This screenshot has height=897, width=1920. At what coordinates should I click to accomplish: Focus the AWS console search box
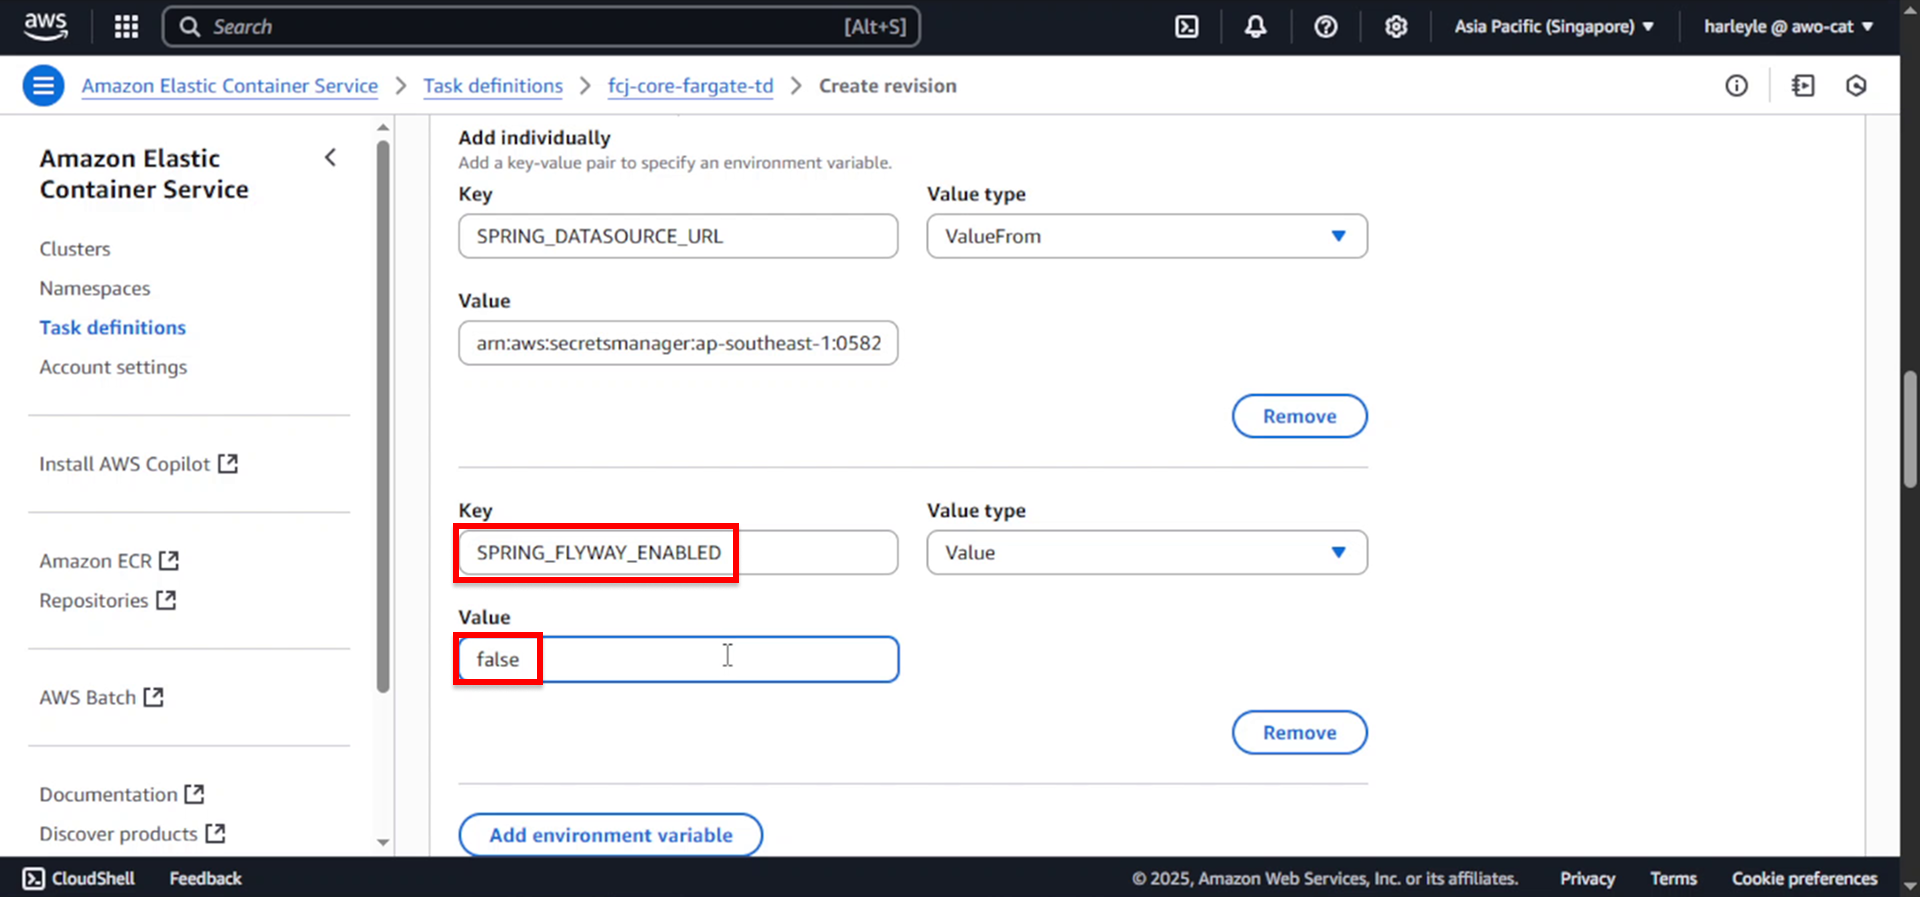(541, 27)
